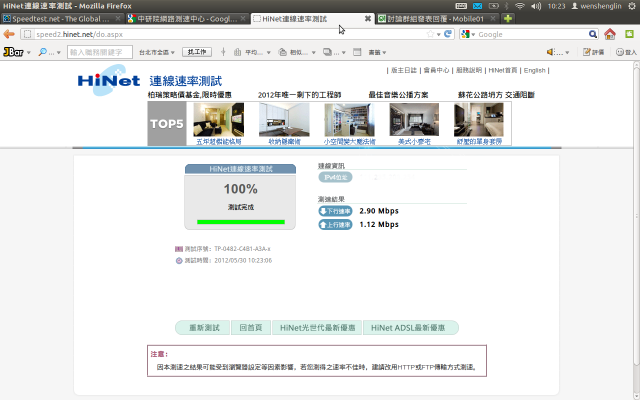
Task: Click HiNet ADSL最新優惠 button
Action: [x=410, y=328]
